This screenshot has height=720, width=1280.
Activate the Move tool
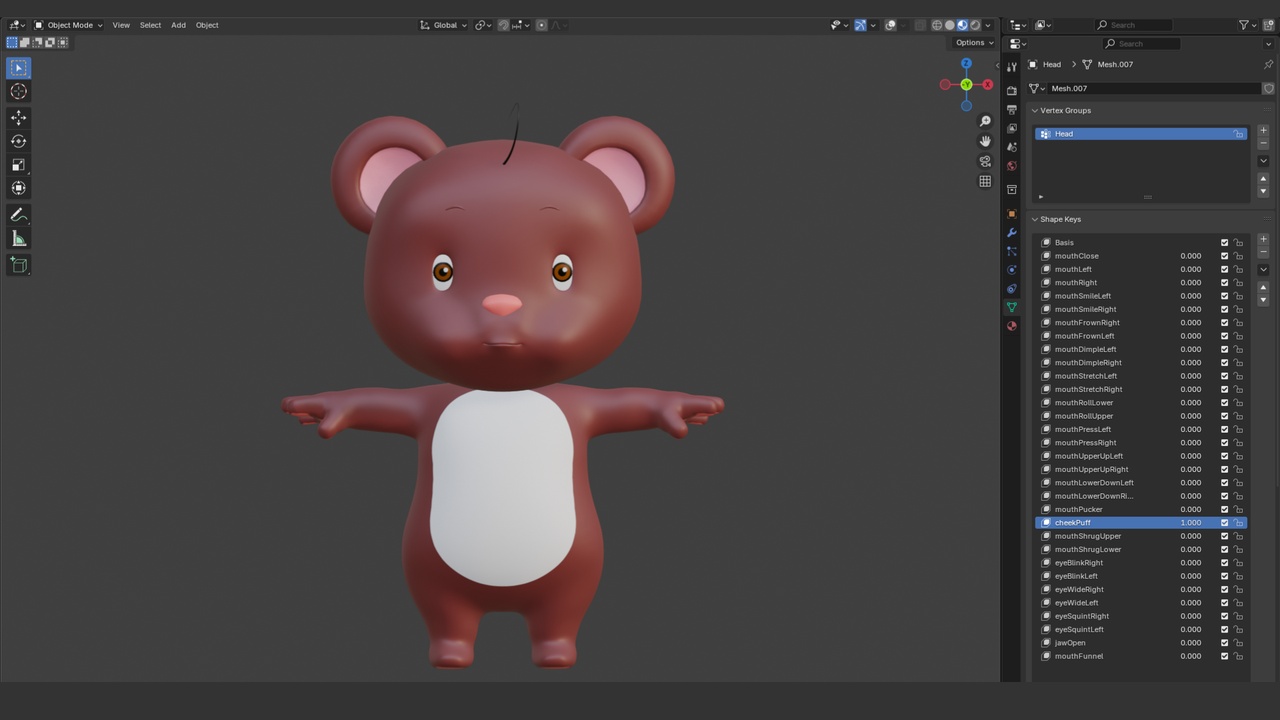pos(19,118)
